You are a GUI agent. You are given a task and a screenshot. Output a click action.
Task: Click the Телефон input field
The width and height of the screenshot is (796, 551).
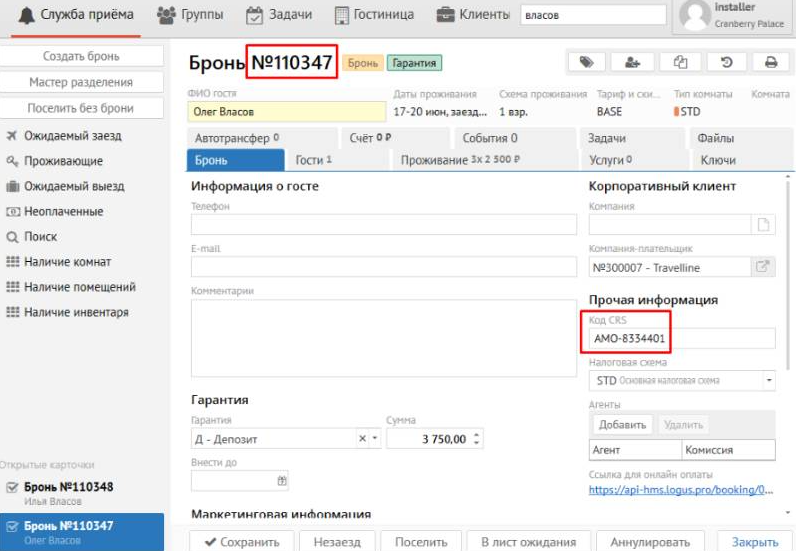[383, 225]
